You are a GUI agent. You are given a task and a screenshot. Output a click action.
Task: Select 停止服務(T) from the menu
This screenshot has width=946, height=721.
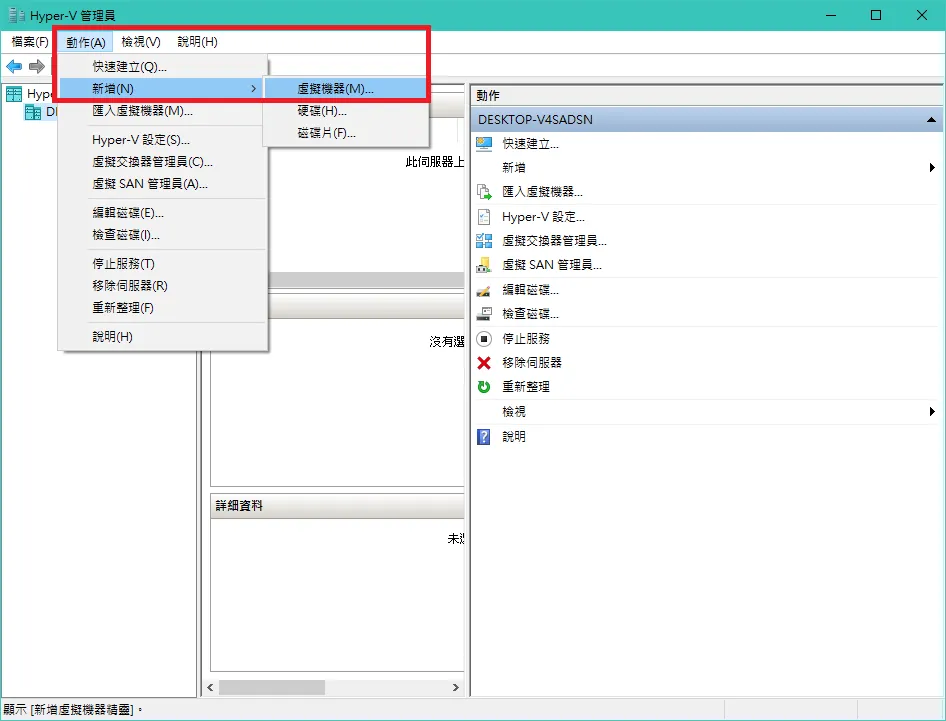pyautogui.click(x=163, y=264)
